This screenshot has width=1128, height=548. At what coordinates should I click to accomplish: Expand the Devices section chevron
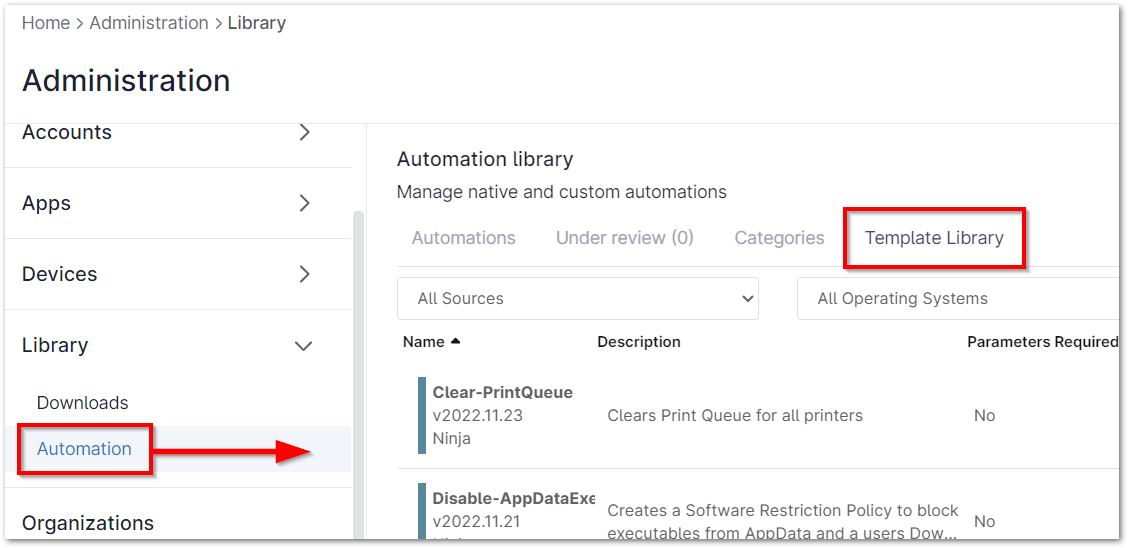click(305, 274)
